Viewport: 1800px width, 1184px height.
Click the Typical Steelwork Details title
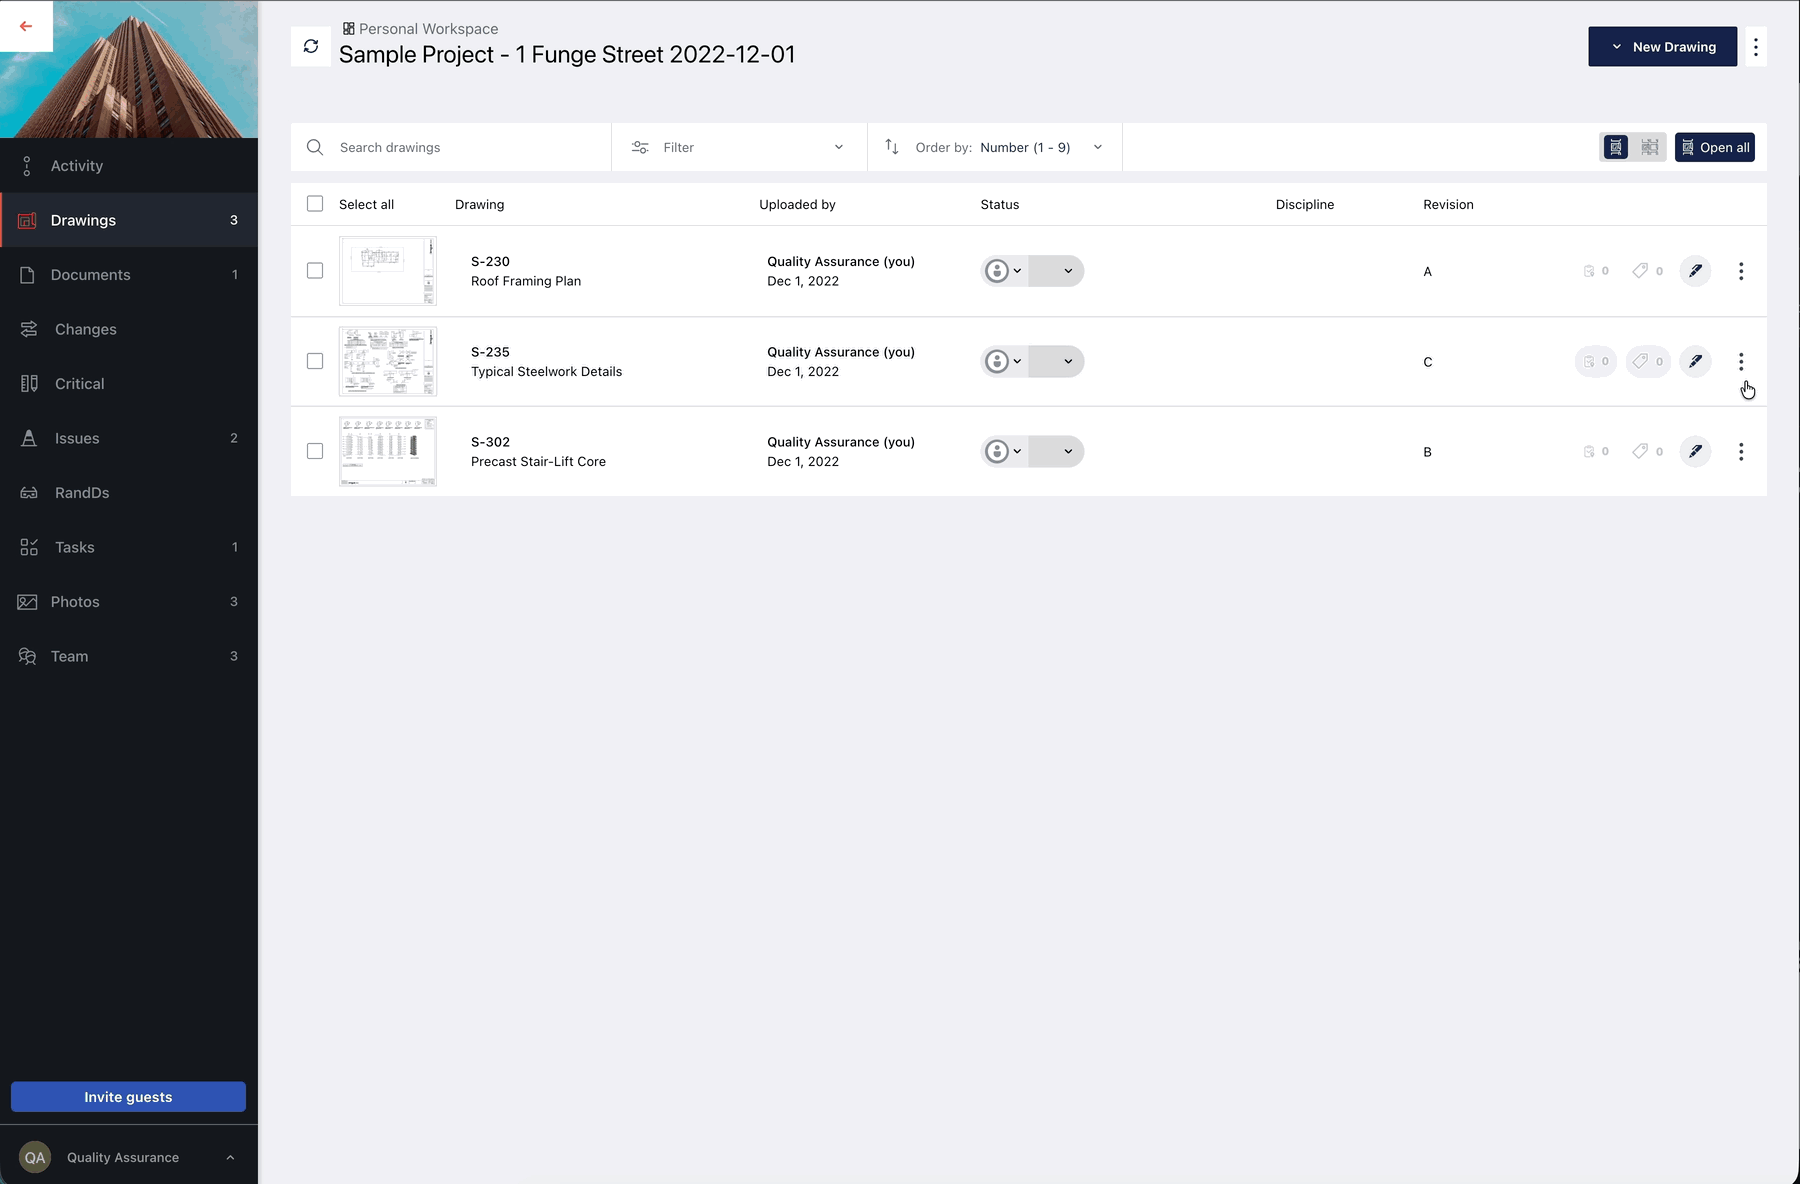(x=546, y=371)
